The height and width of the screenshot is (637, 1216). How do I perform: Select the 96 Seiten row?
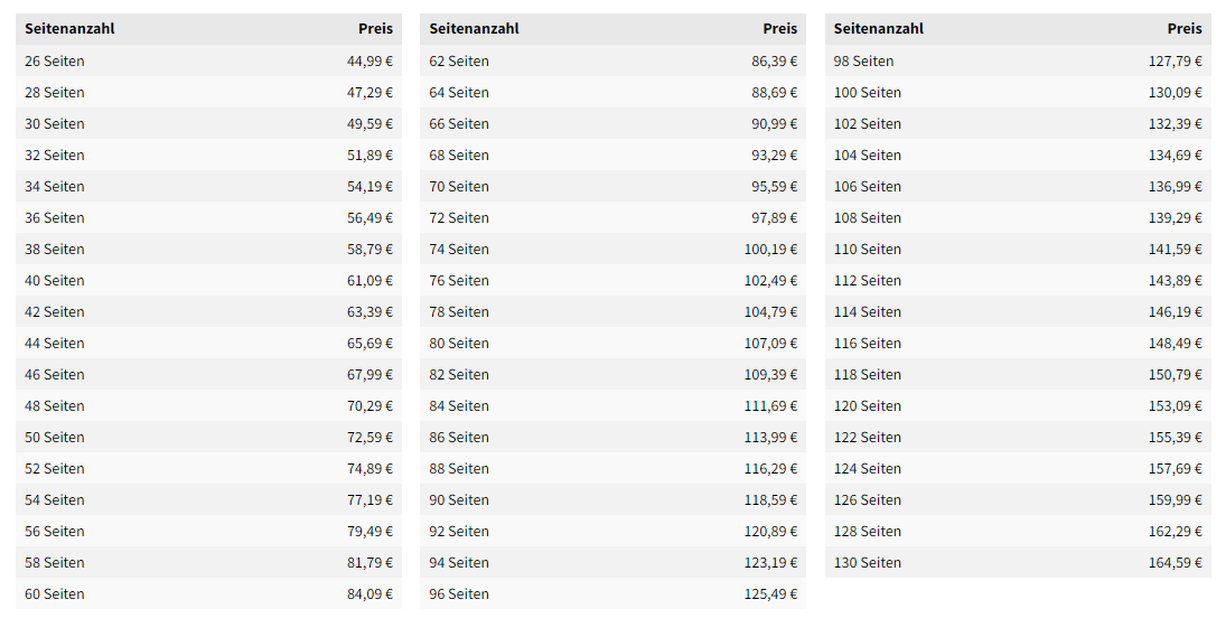point(613,594)
